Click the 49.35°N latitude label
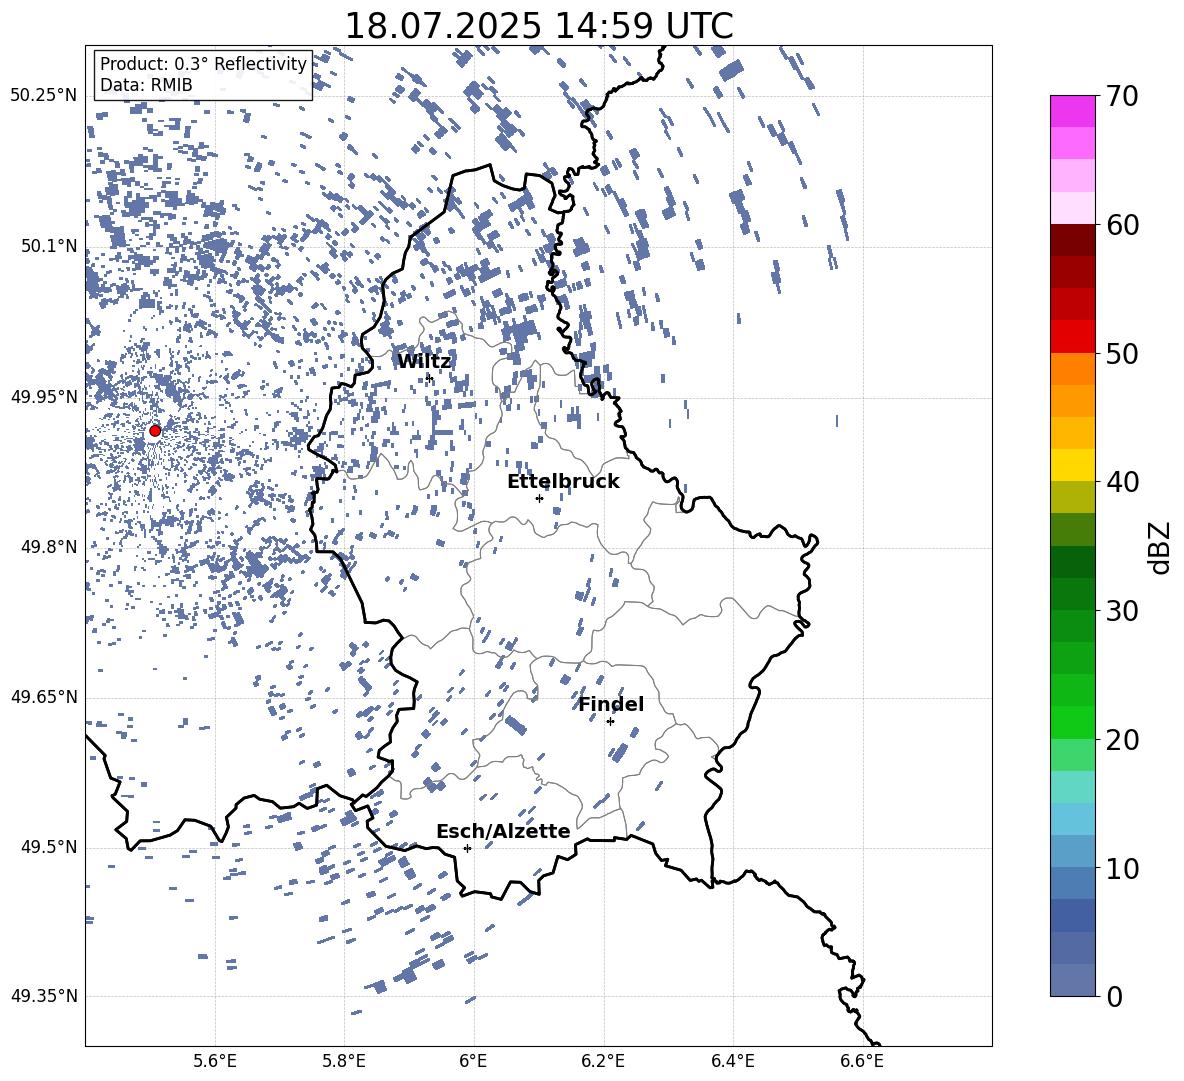The width and height of the screenshot is (1184, 1081). click(x=44, y=996)
